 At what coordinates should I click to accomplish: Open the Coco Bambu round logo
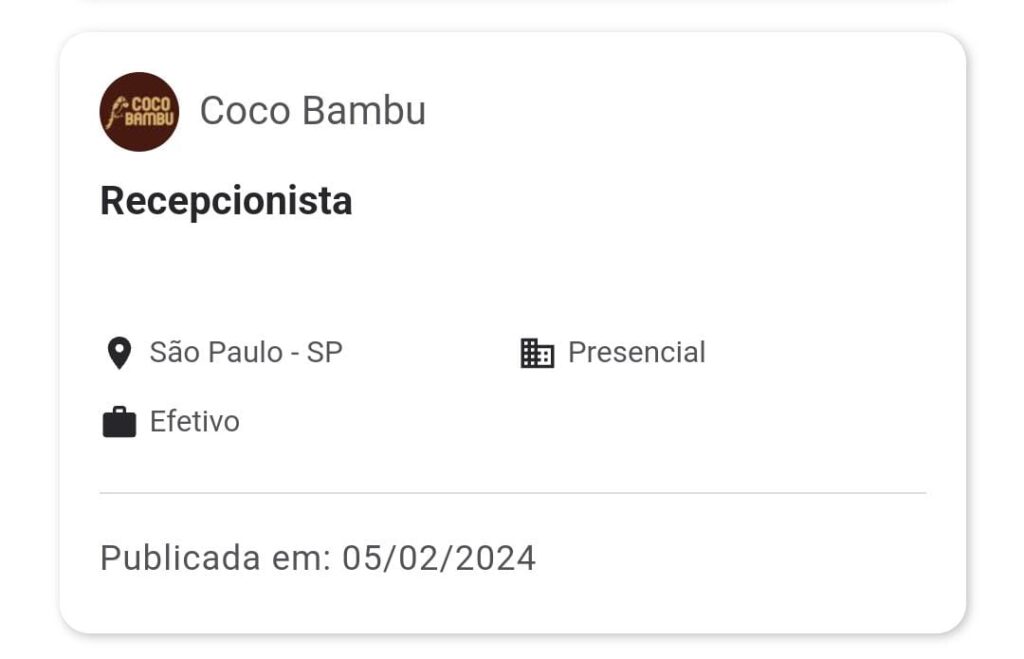139,112
